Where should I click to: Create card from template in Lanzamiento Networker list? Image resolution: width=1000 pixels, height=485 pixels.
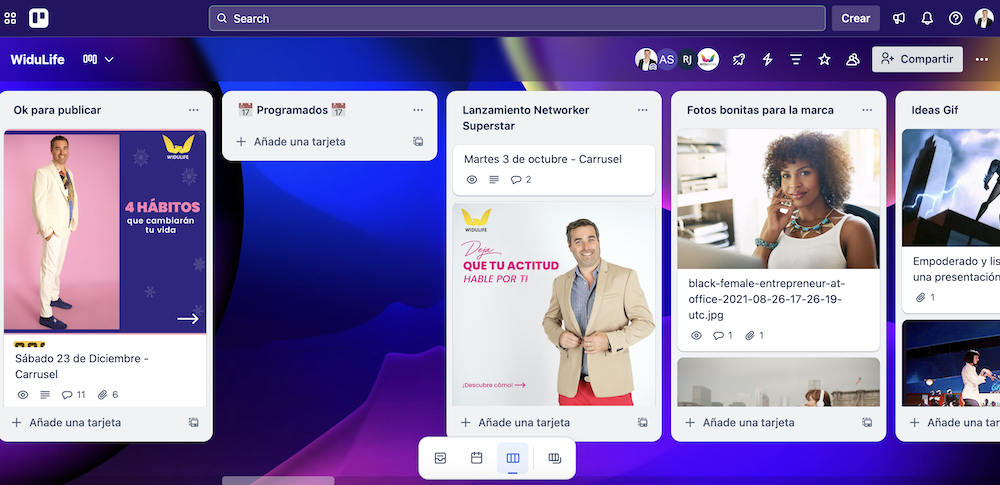pos(643,422)
